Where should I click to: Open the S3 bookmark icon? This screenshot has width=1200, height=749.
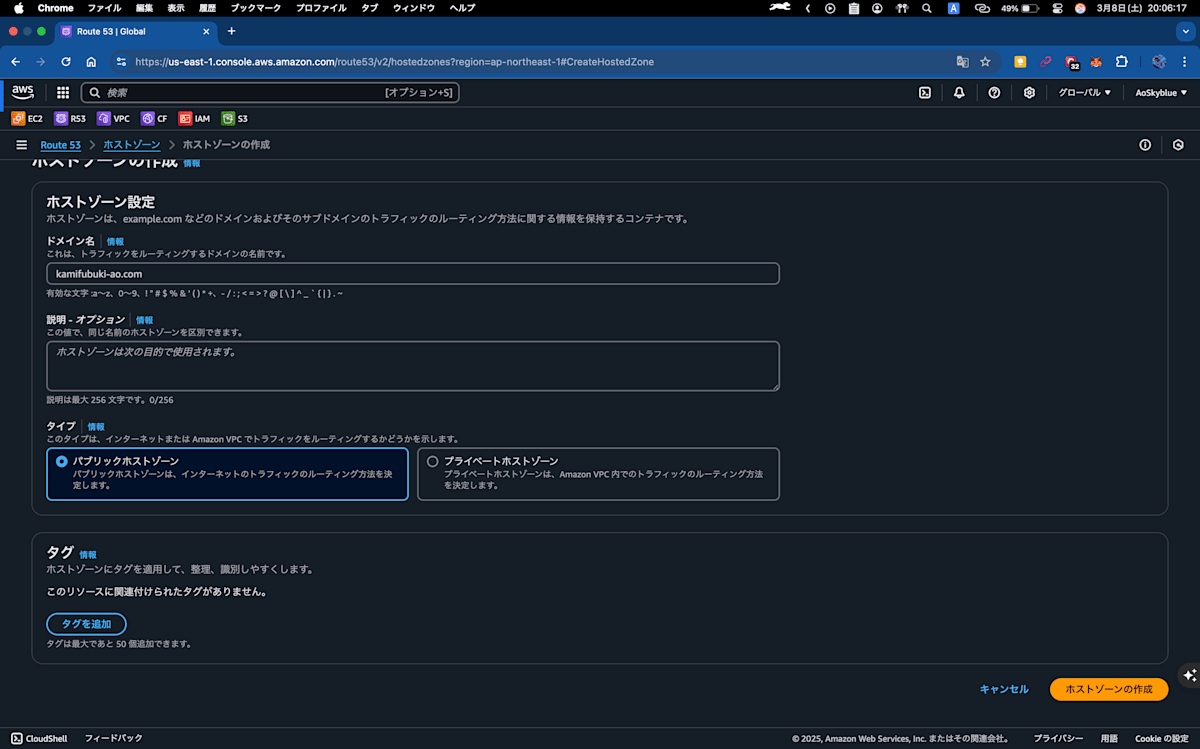[229, 118]
